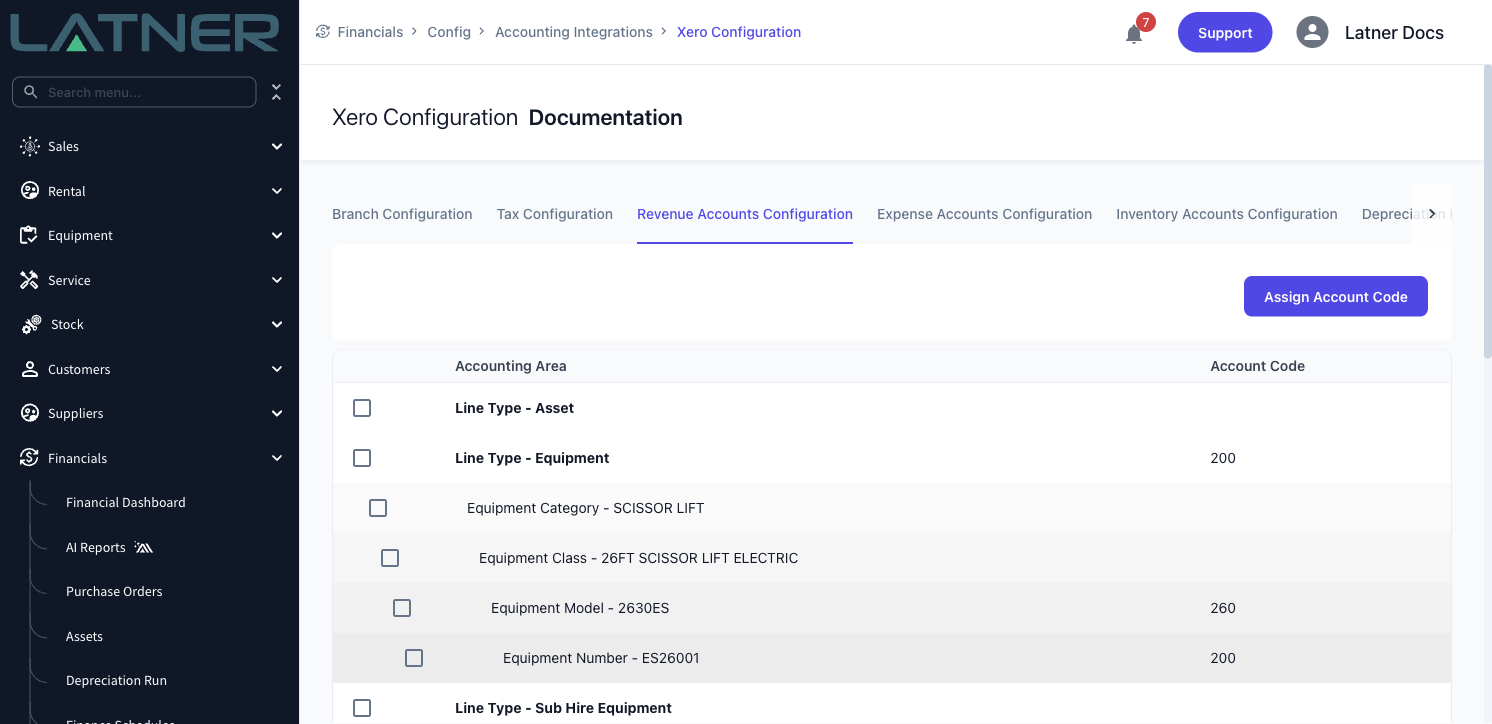Show more tabs with the right arrow

(1432, 214)
